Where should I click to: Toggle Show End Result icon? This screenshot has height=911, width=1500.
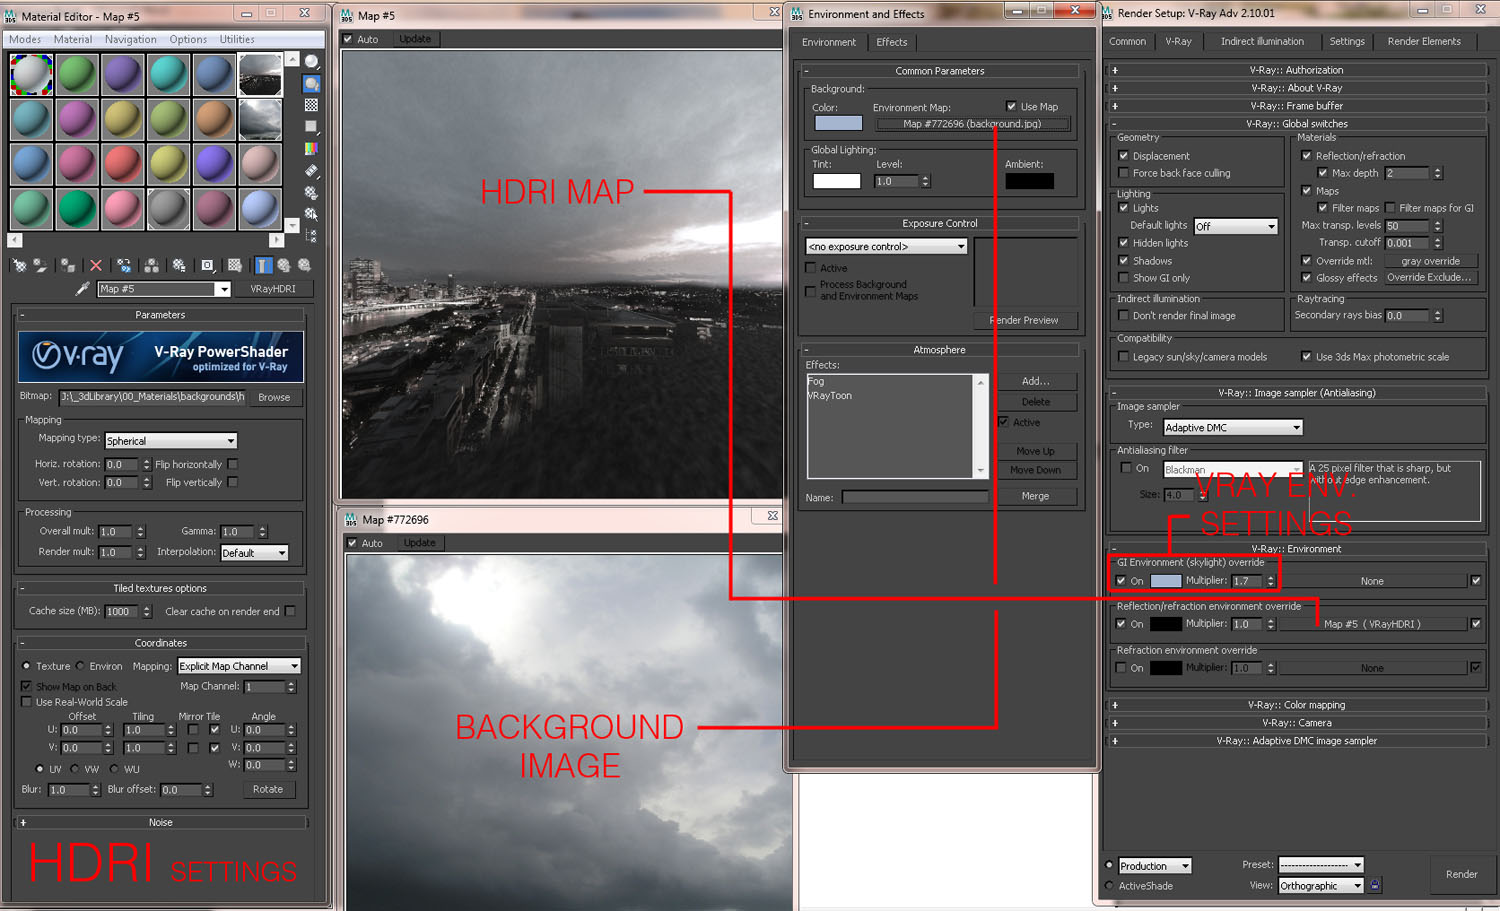[x=263, y=266]
